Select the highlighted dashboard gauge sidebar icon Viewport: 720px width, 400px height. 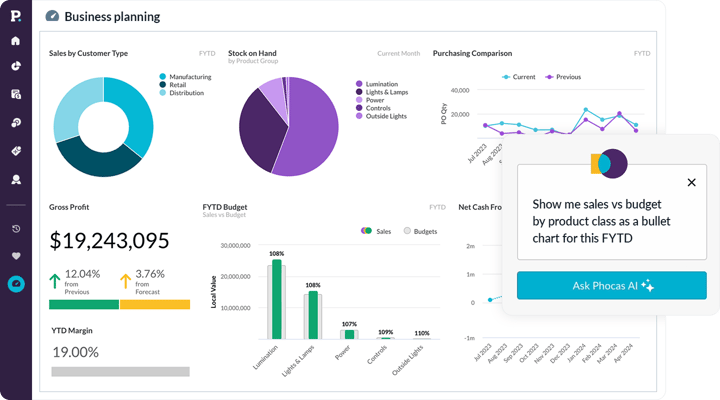(16, 284)
